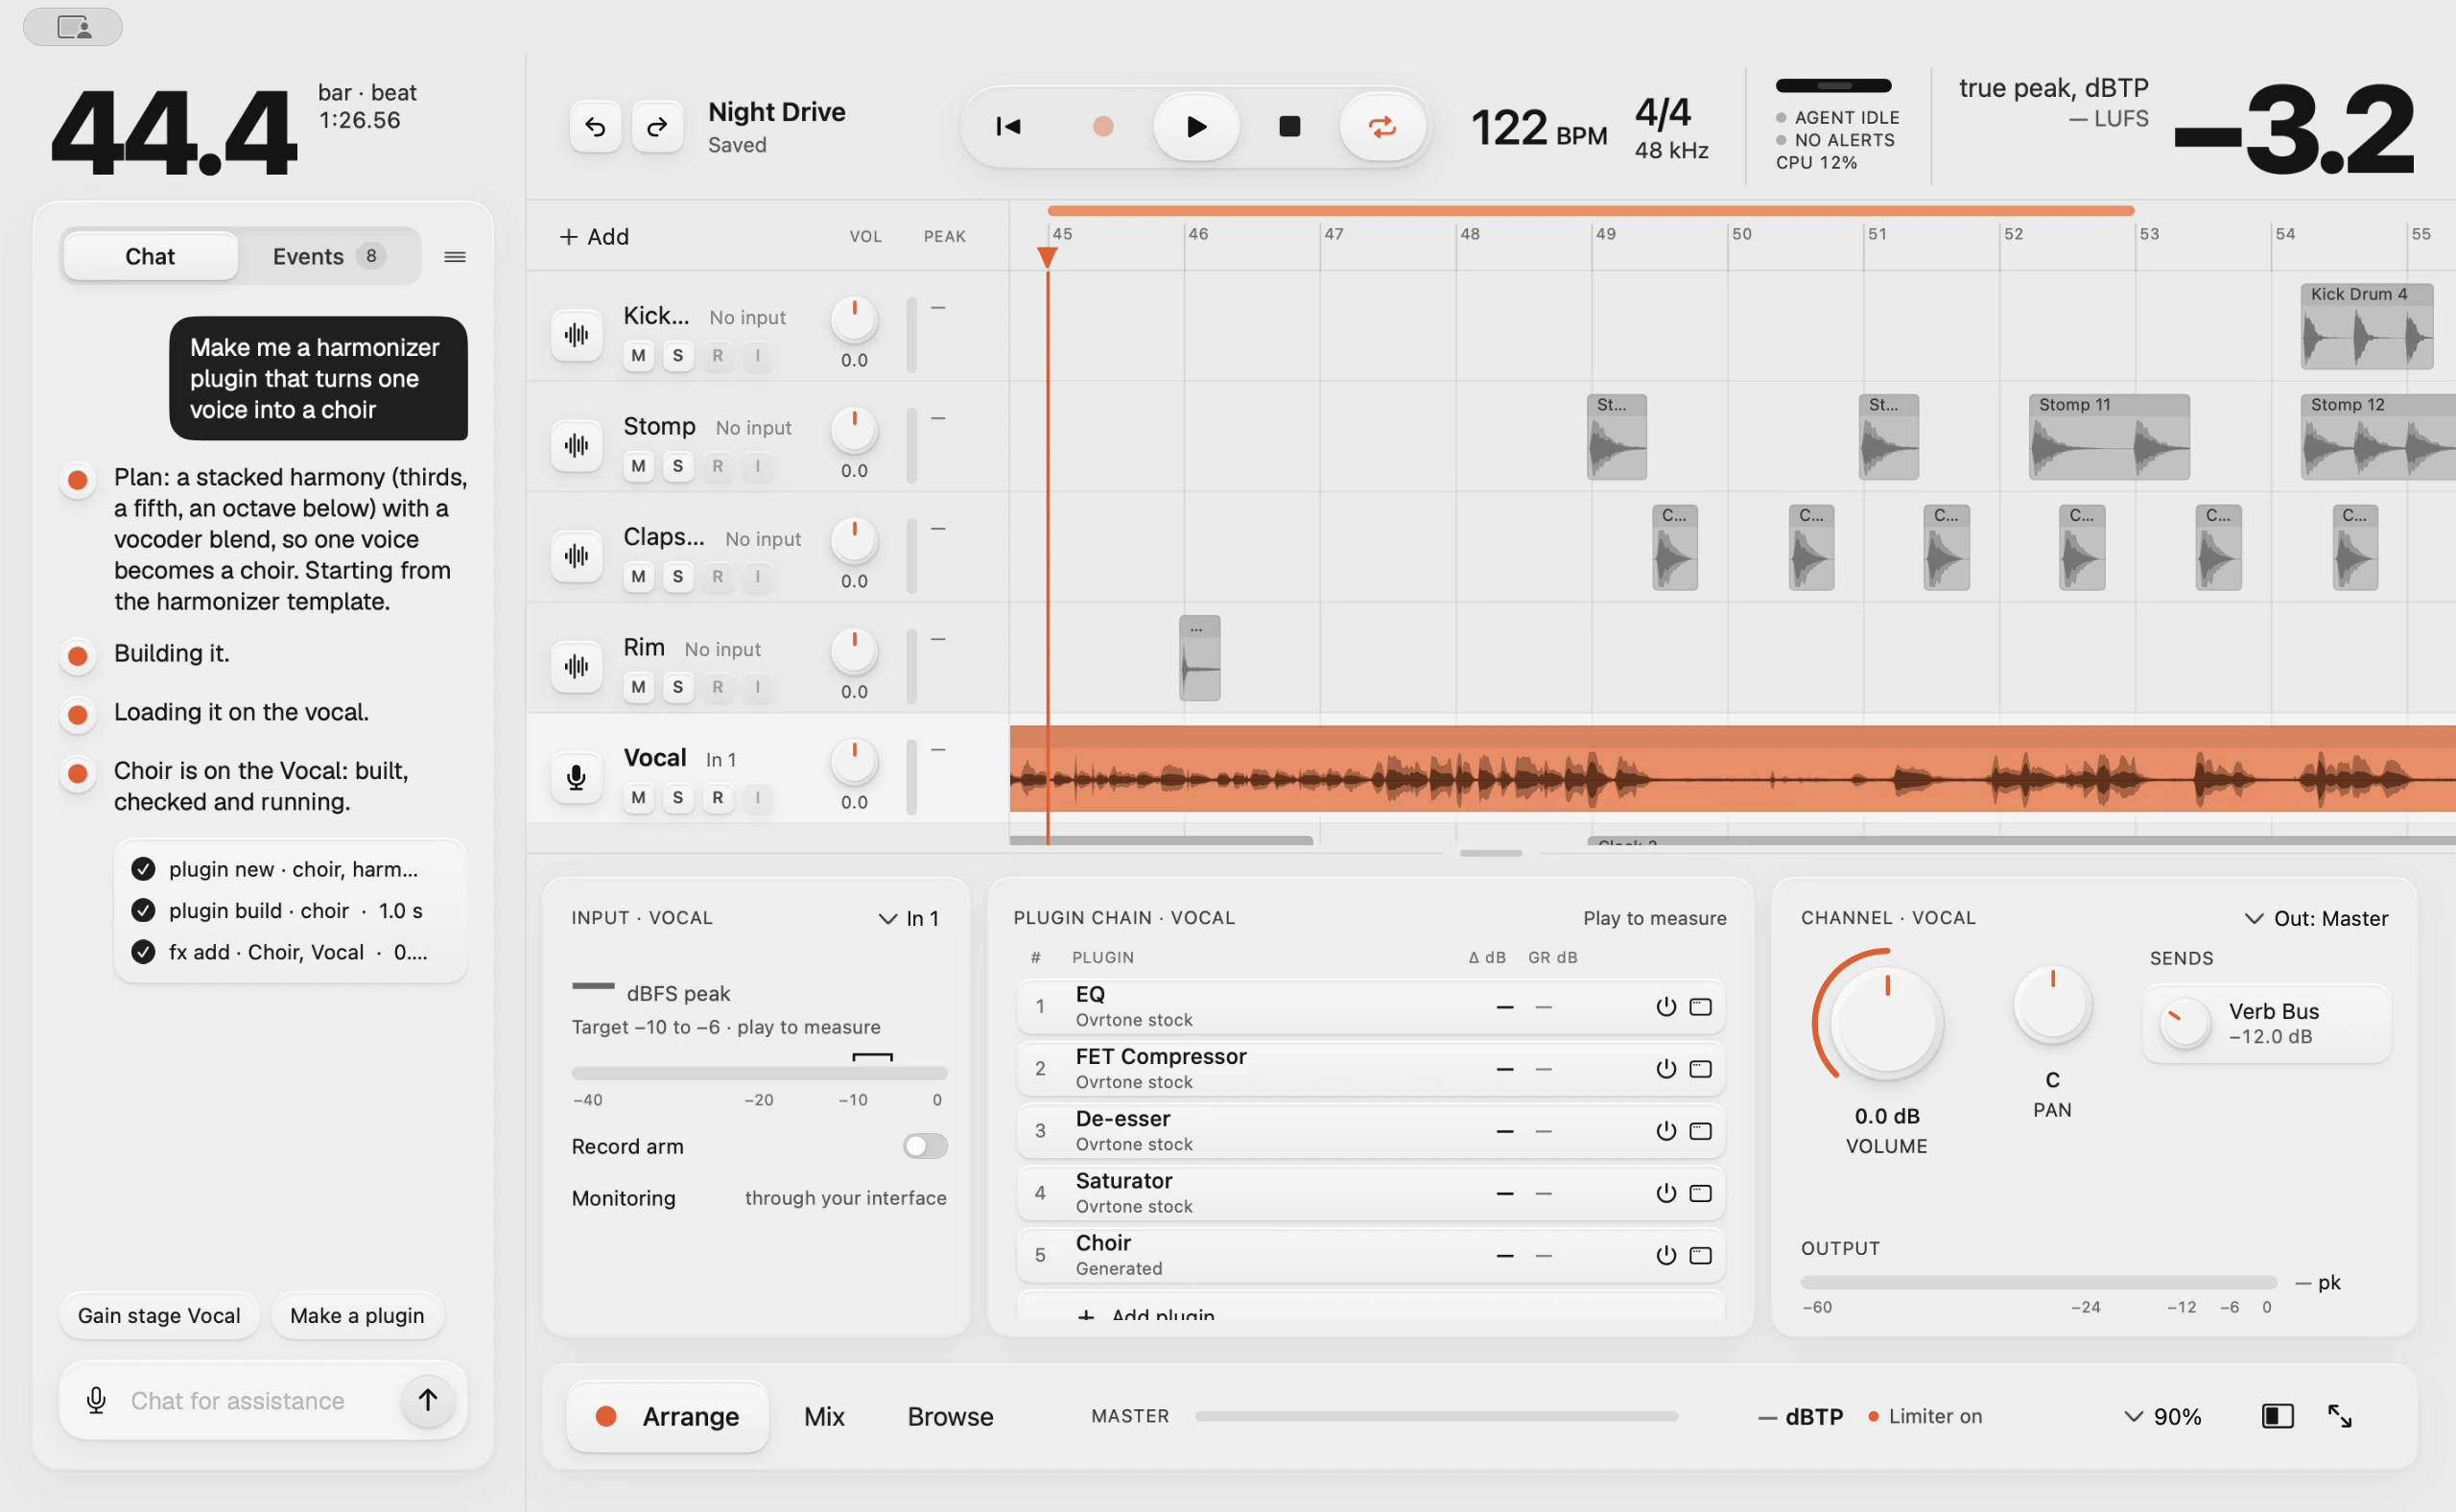Start playback with the play button

coord(1196,127)
